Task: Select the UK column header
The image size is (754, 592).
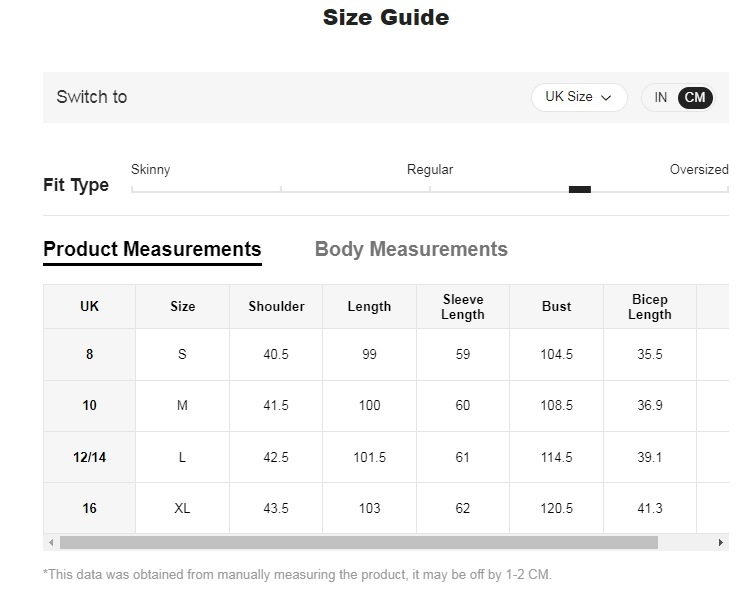Action: click(x=90, y=307)
